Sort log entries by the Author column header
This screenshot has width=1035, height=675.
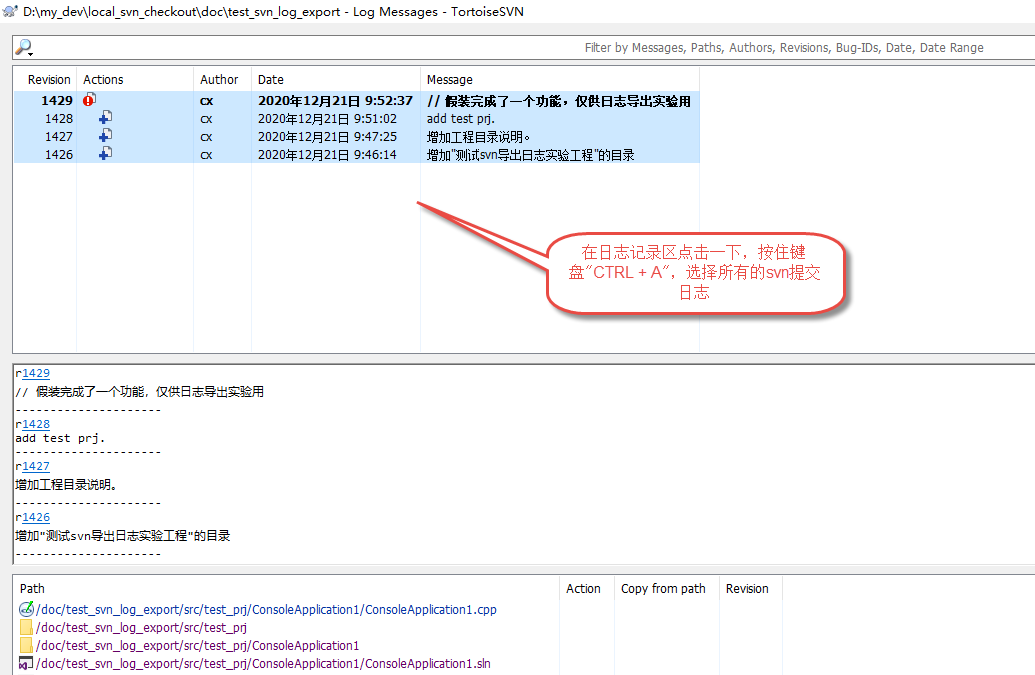[217, 79]
